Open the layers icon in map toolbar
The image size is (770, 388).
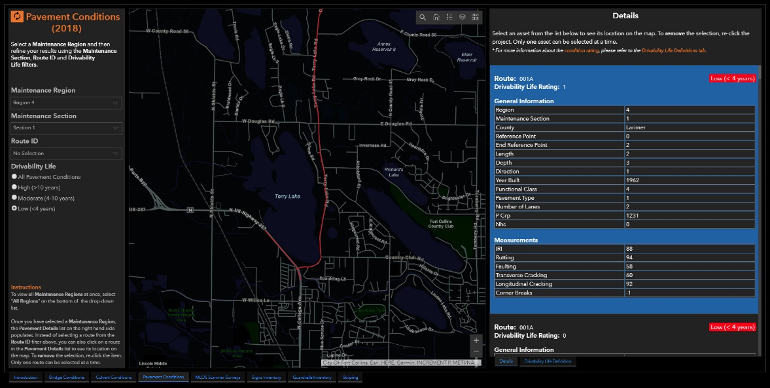(x=462, y=17)
